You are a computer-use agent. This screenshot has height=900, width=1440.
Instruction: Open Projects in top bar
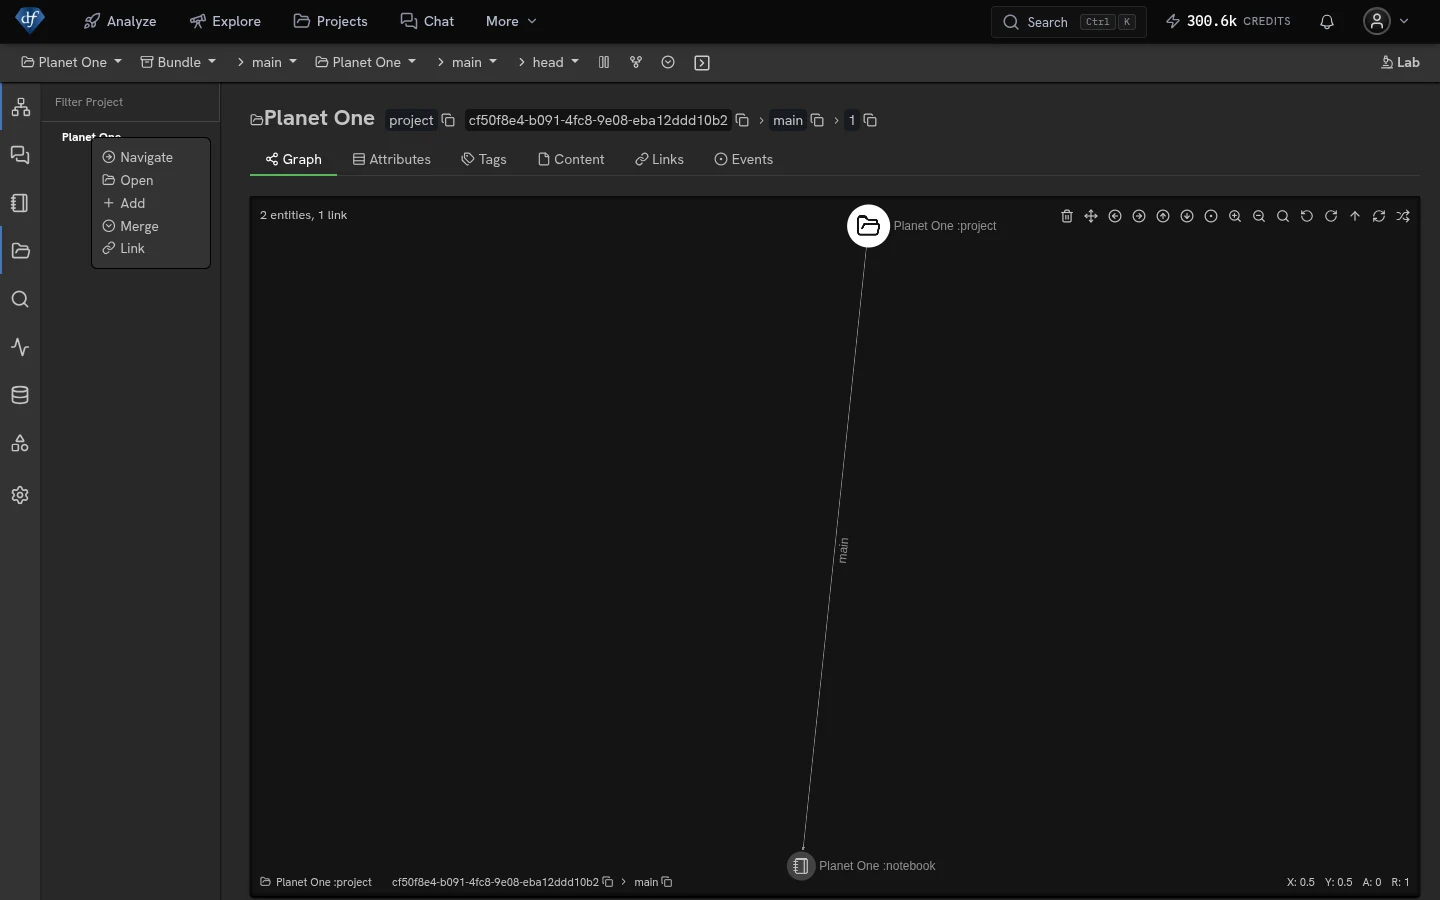[x=330, y=21]
